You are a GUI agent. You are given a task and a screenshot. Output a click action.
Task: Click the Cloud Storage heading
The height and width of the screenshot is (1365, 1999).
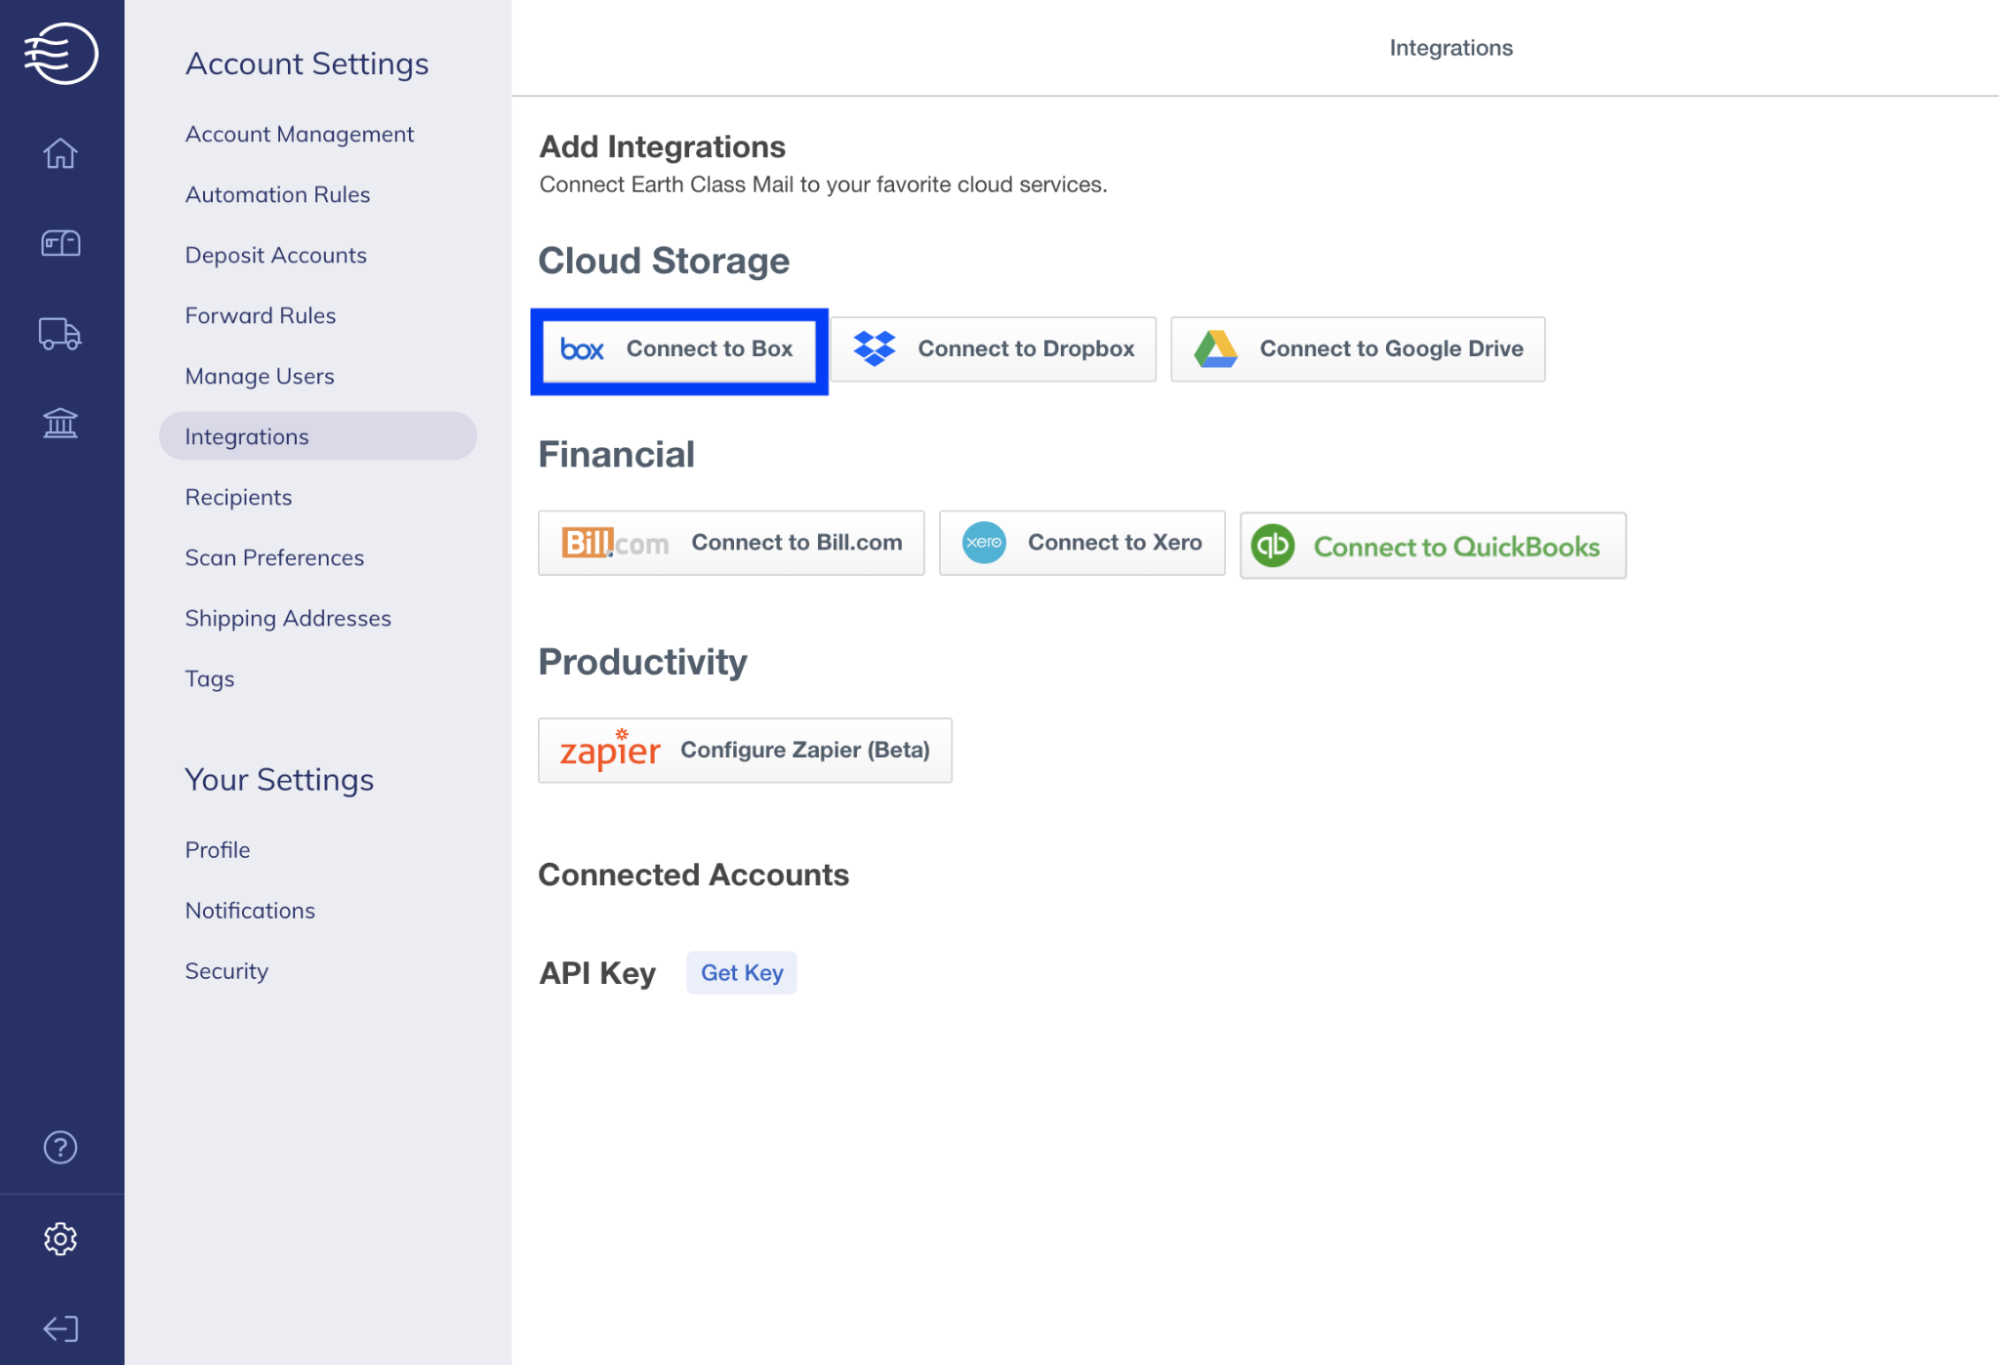(664, 261)
